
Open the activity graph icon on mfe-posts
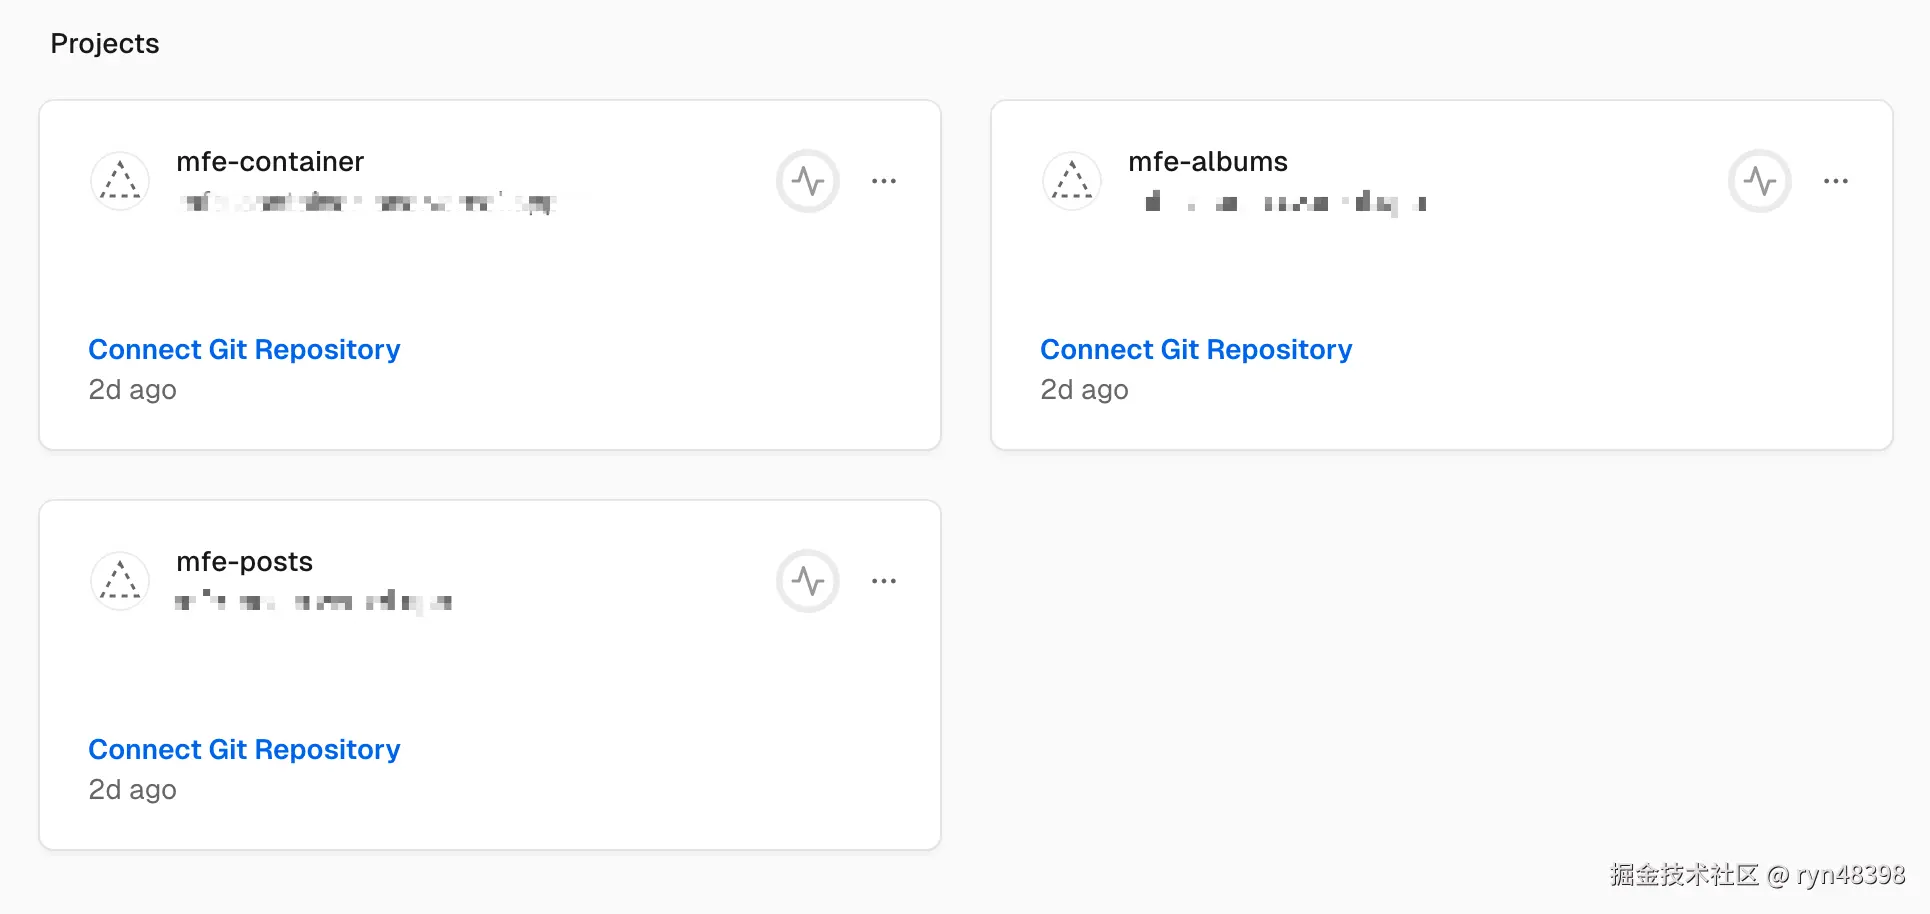[807, 581]
